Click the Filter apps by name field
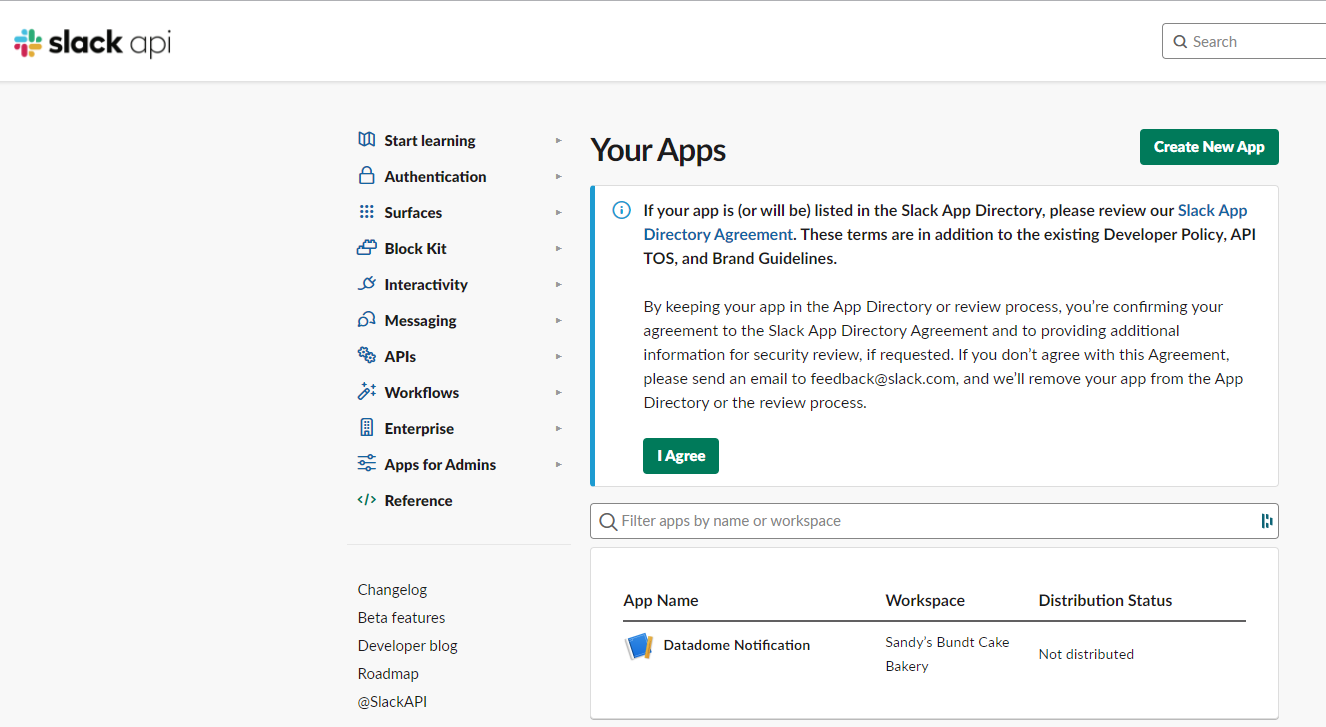Image resolution: width=1326 pixels, height=727 pixels. click(934, 521)
